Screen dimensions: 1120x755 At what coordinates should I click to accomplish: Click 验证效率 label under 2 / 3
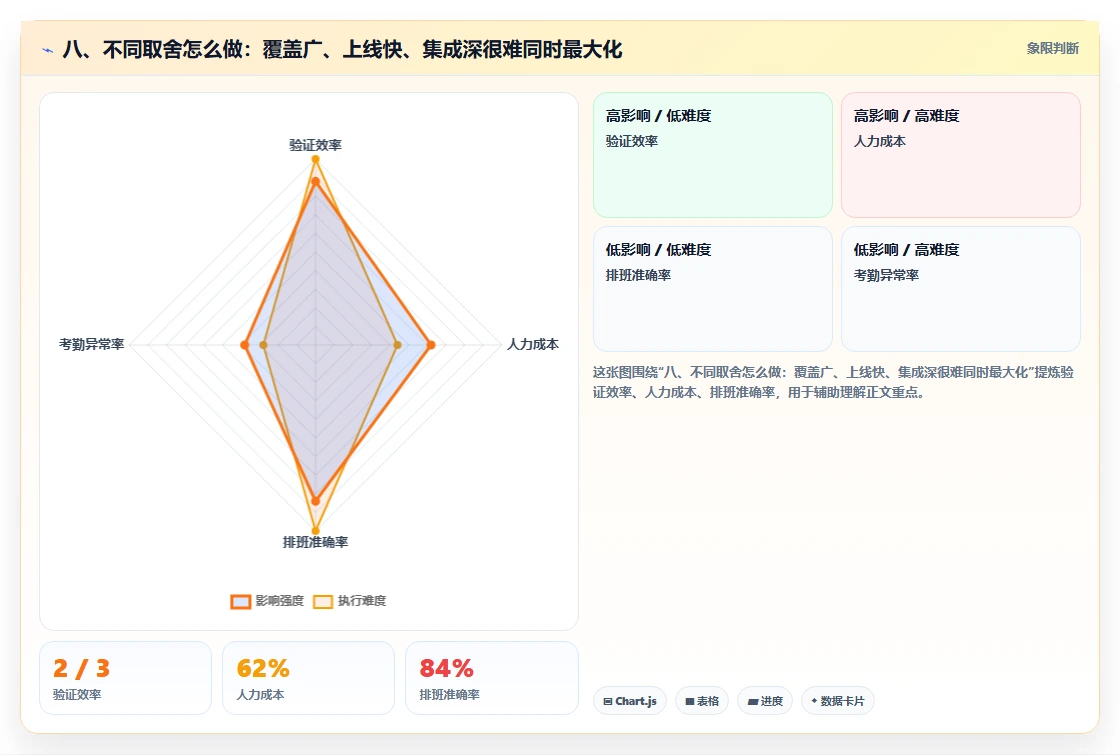point(77,694)
